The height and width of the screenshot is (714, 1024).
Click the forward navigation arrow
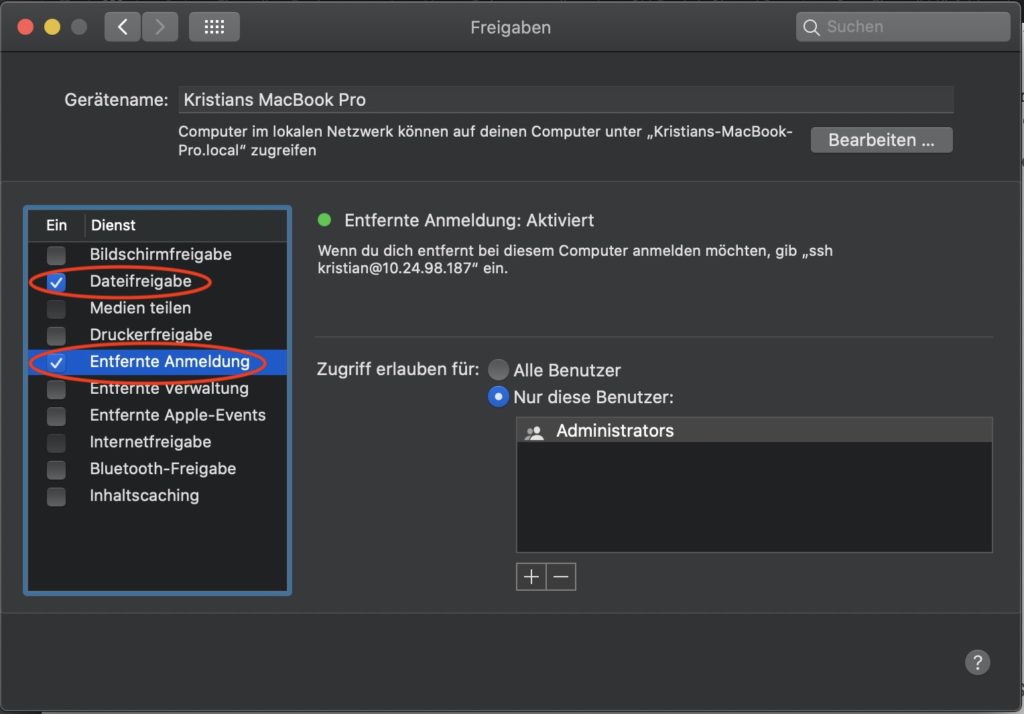(160, 27)
